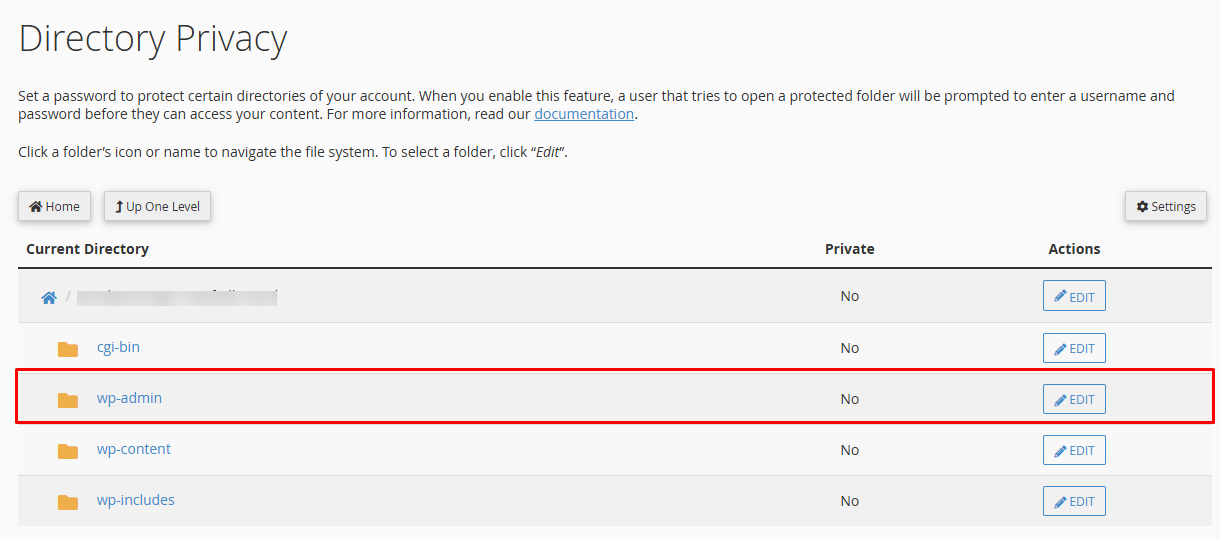Click the Current Directory column header
The height and width of the screenshot is (539, 1220).
88,249
